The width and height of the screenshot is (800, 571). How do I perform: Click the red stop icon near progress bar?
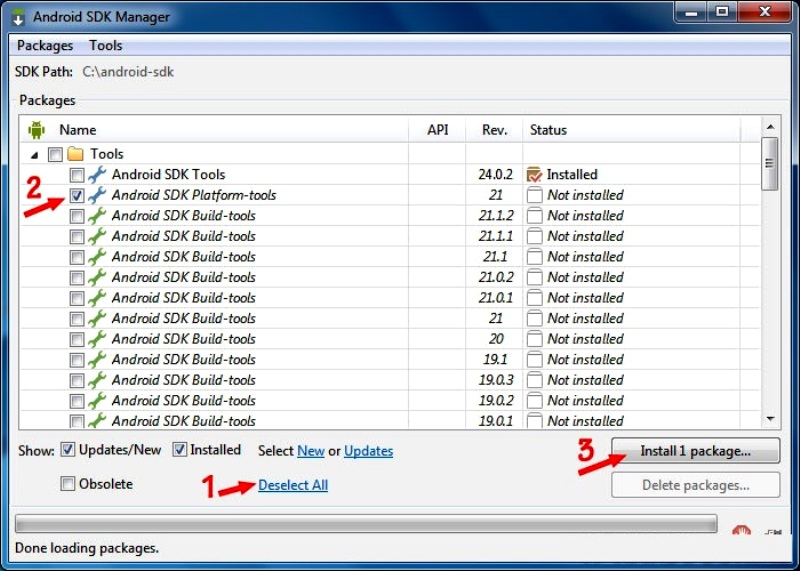click(x=741, y=530)
